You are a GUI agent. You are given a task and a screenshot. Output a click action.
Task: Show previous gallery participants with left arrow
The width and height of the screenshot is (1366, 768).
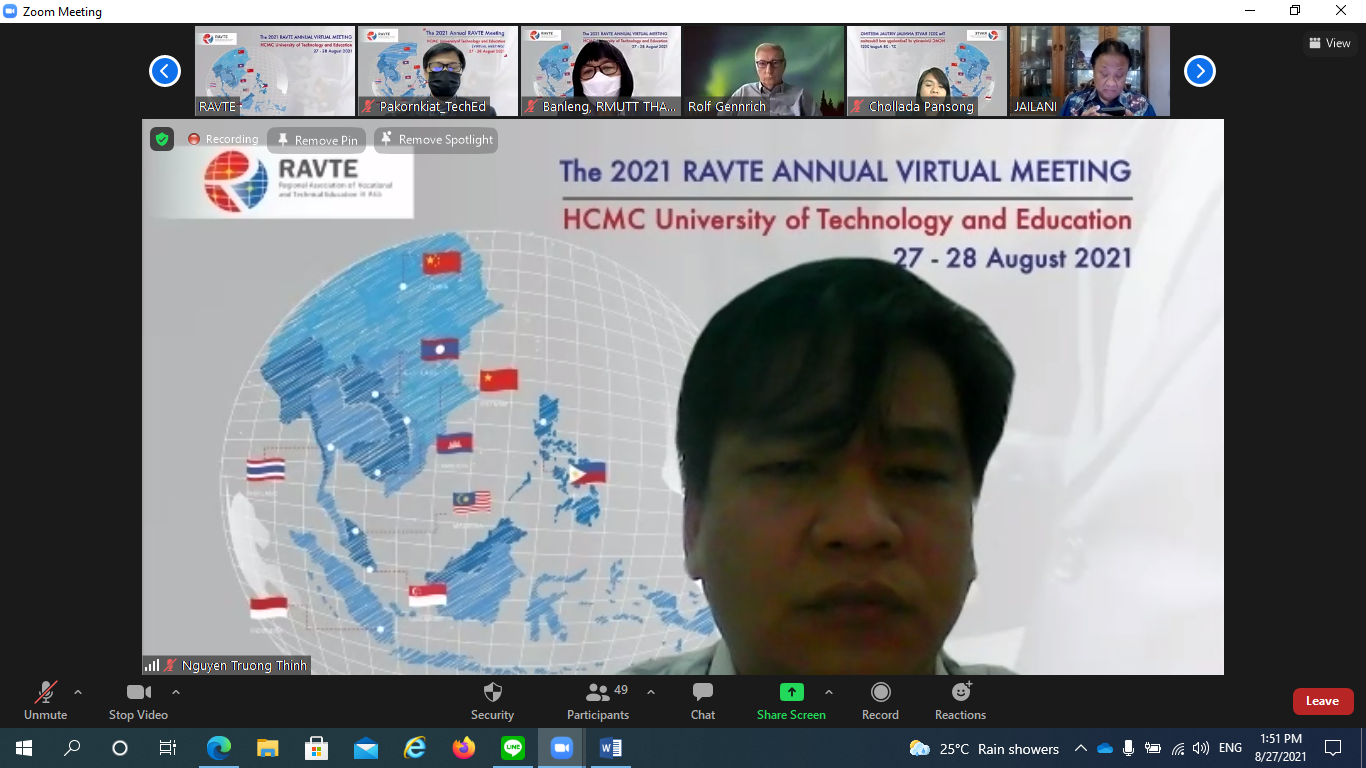click(x=165, y=71)
